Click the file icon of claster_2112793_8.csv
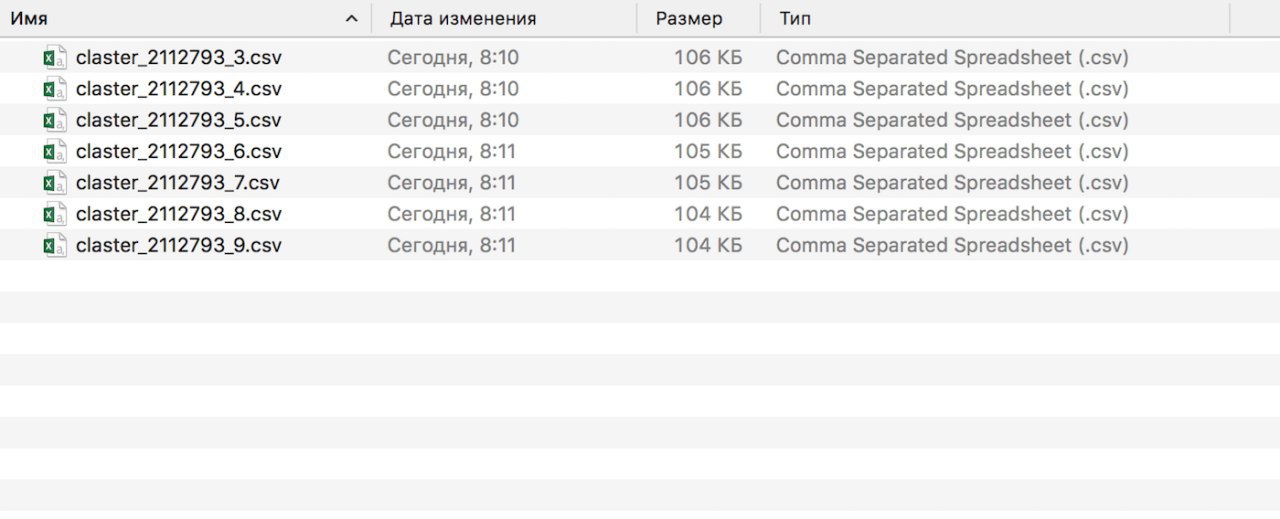The width and height of the screenshot is (1280, 519). coord(55,214)
